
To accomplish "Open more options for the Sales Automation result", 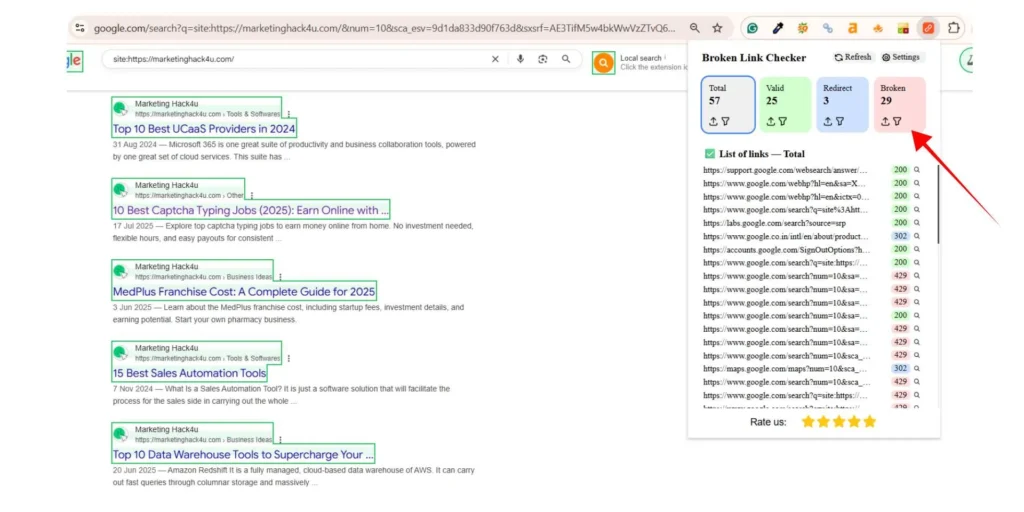I will 289,358.
